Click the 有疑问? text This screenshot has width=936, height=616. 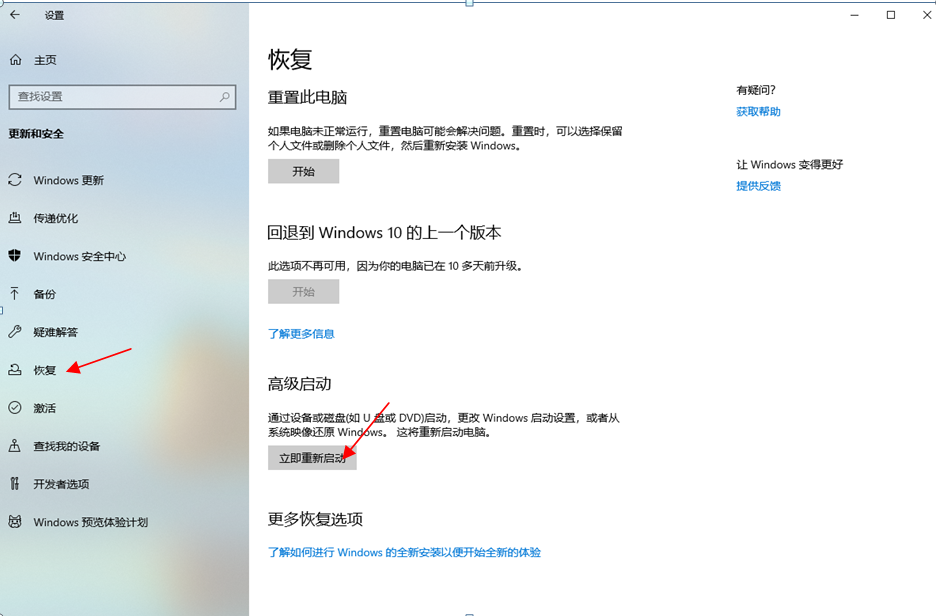pyautogui.click(x=756, y=90)
